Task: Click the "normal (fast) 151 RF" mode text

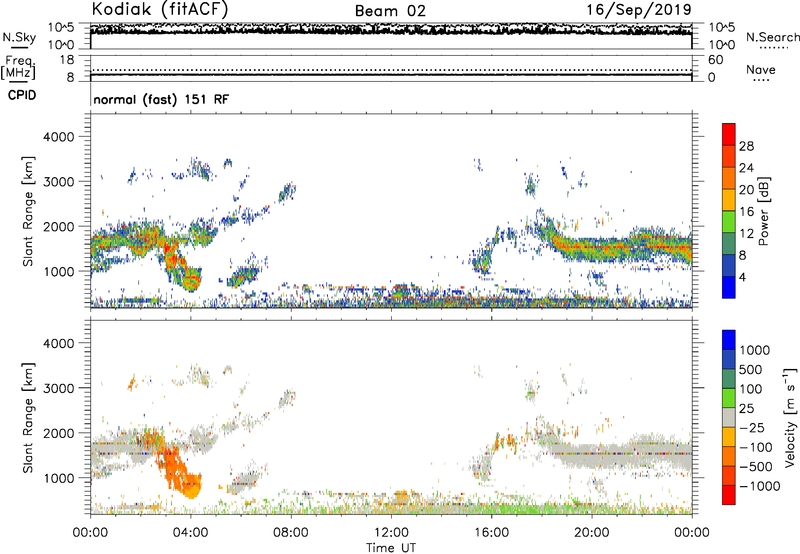Action: tap(161, 99)
